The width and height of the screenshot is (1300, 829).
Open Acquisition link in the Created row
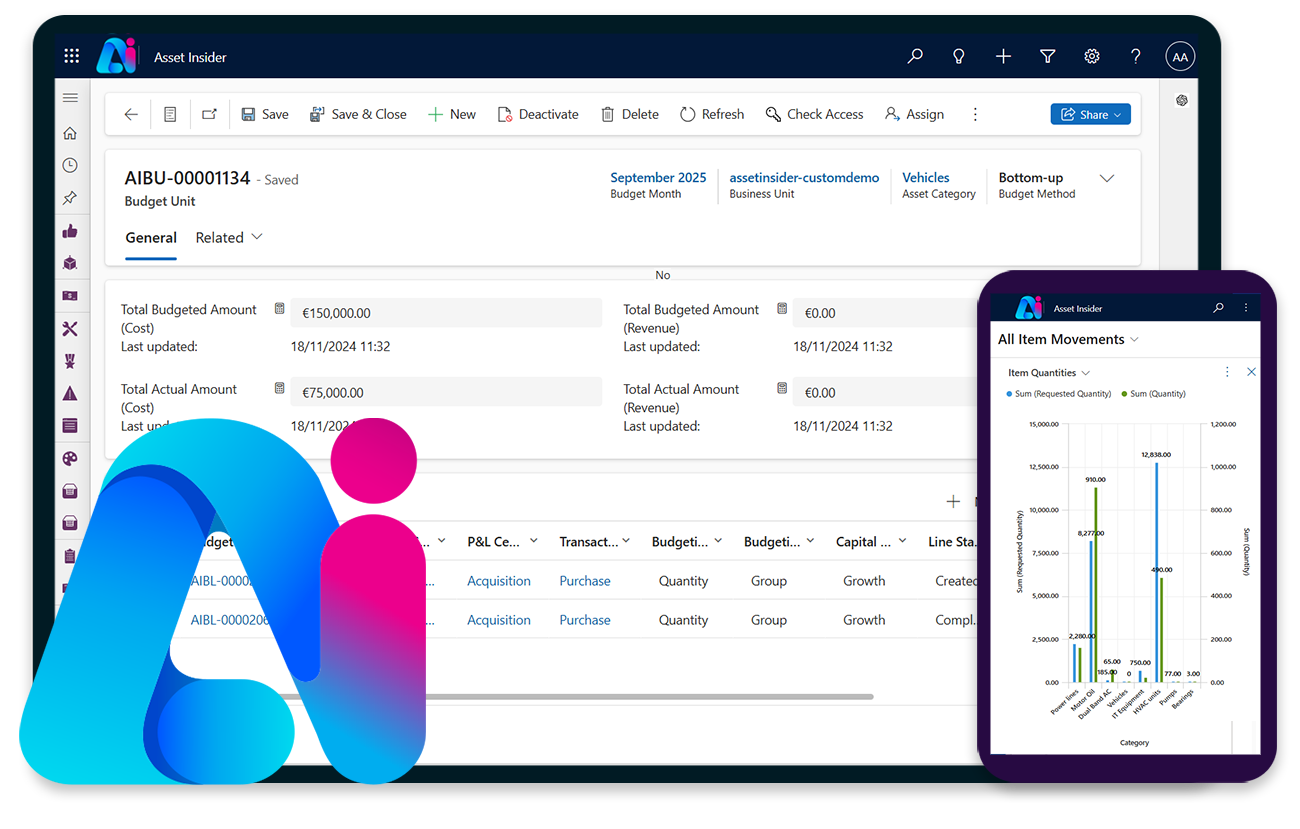(499, 580)
